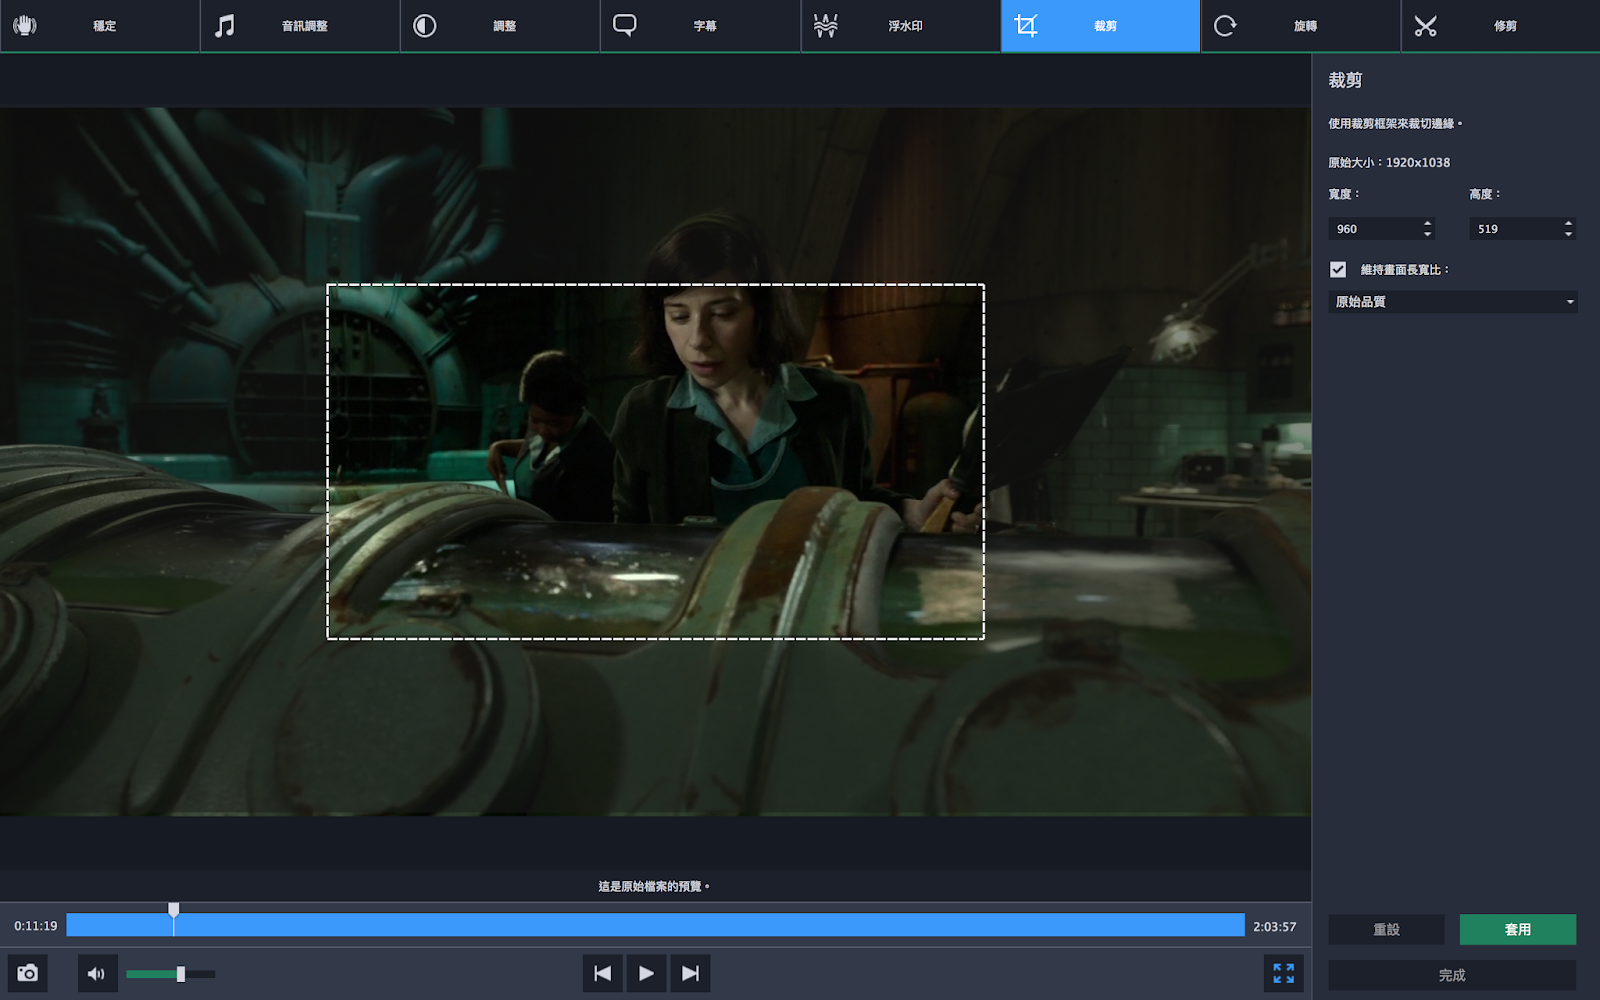Increase height with the up arrow
This screenshot has height=1000, width=1600.
click(1569, 223)
